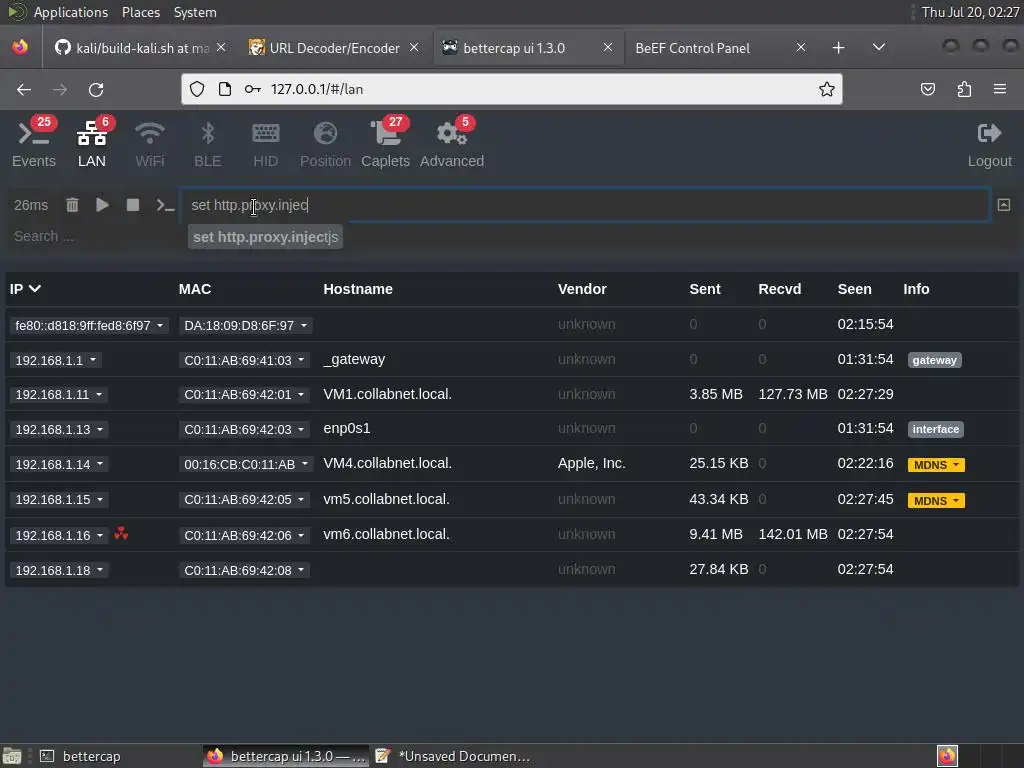Expand dropdown for IP 192.168.1.18

[x=59, y=570]
